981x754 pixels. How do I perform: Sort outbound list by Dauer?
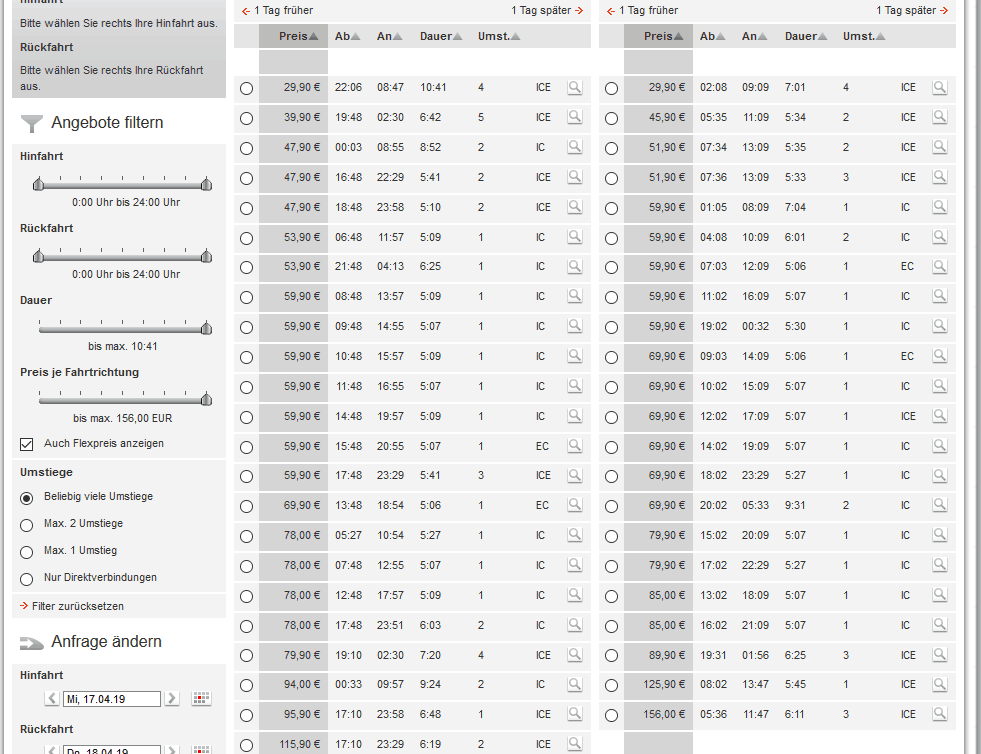coord(440,36)
